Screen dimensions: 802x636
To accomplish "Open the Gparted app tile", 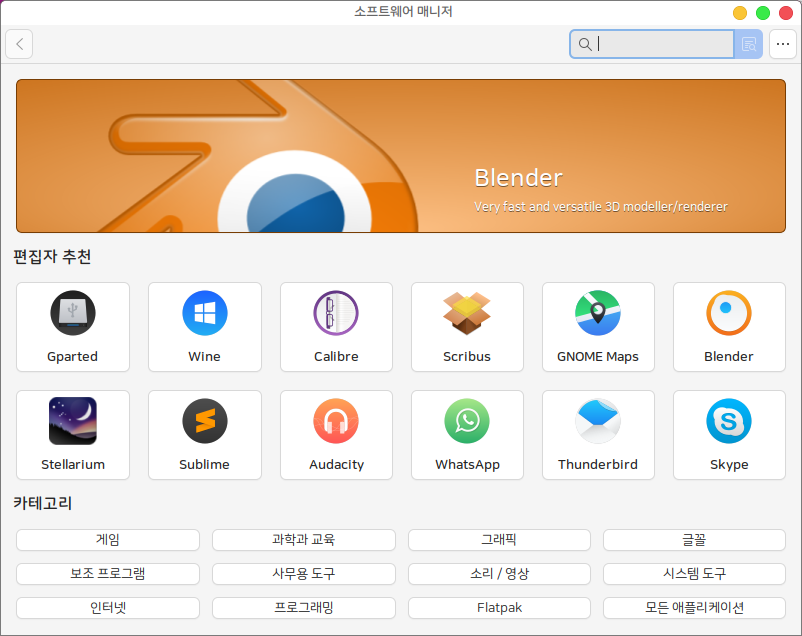I will [73, 327].
